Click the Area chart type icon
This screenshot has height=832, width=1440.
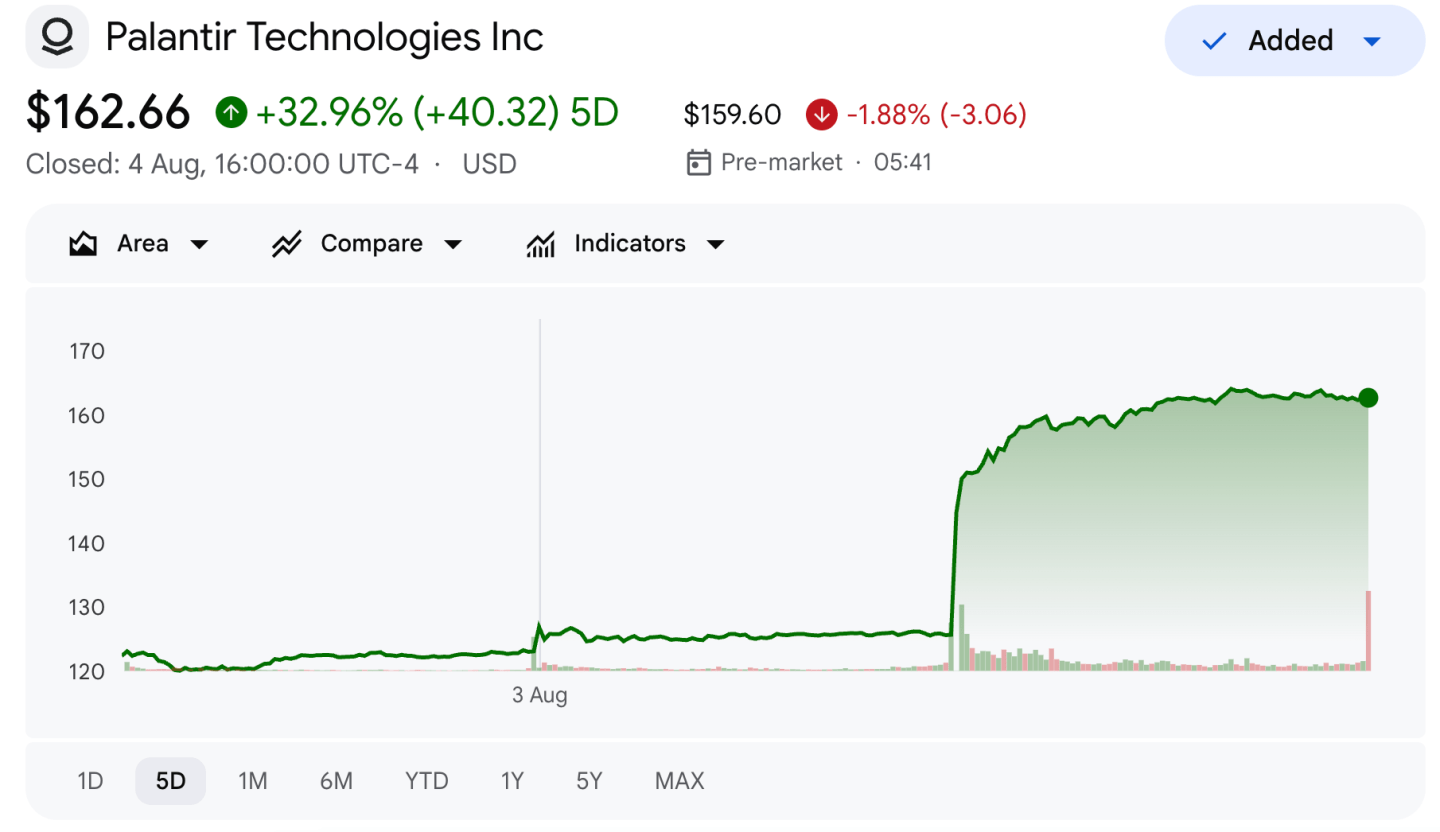coord(83,244)
